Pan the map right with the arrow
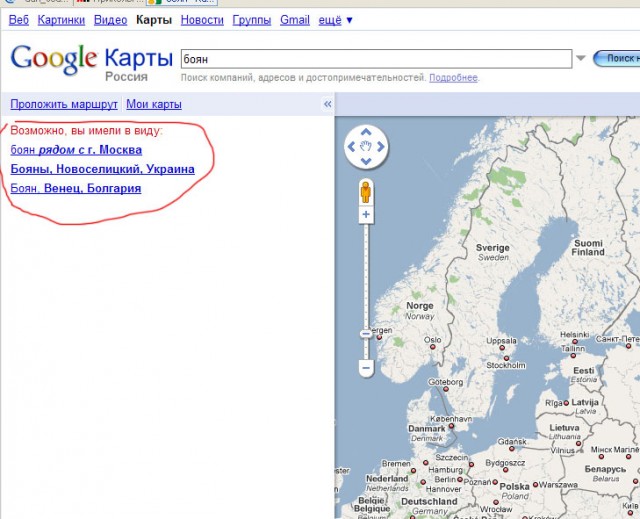Image resolution: width=640 pixels, height=519 pixels. pyautogui.click(x=381, y=146)
